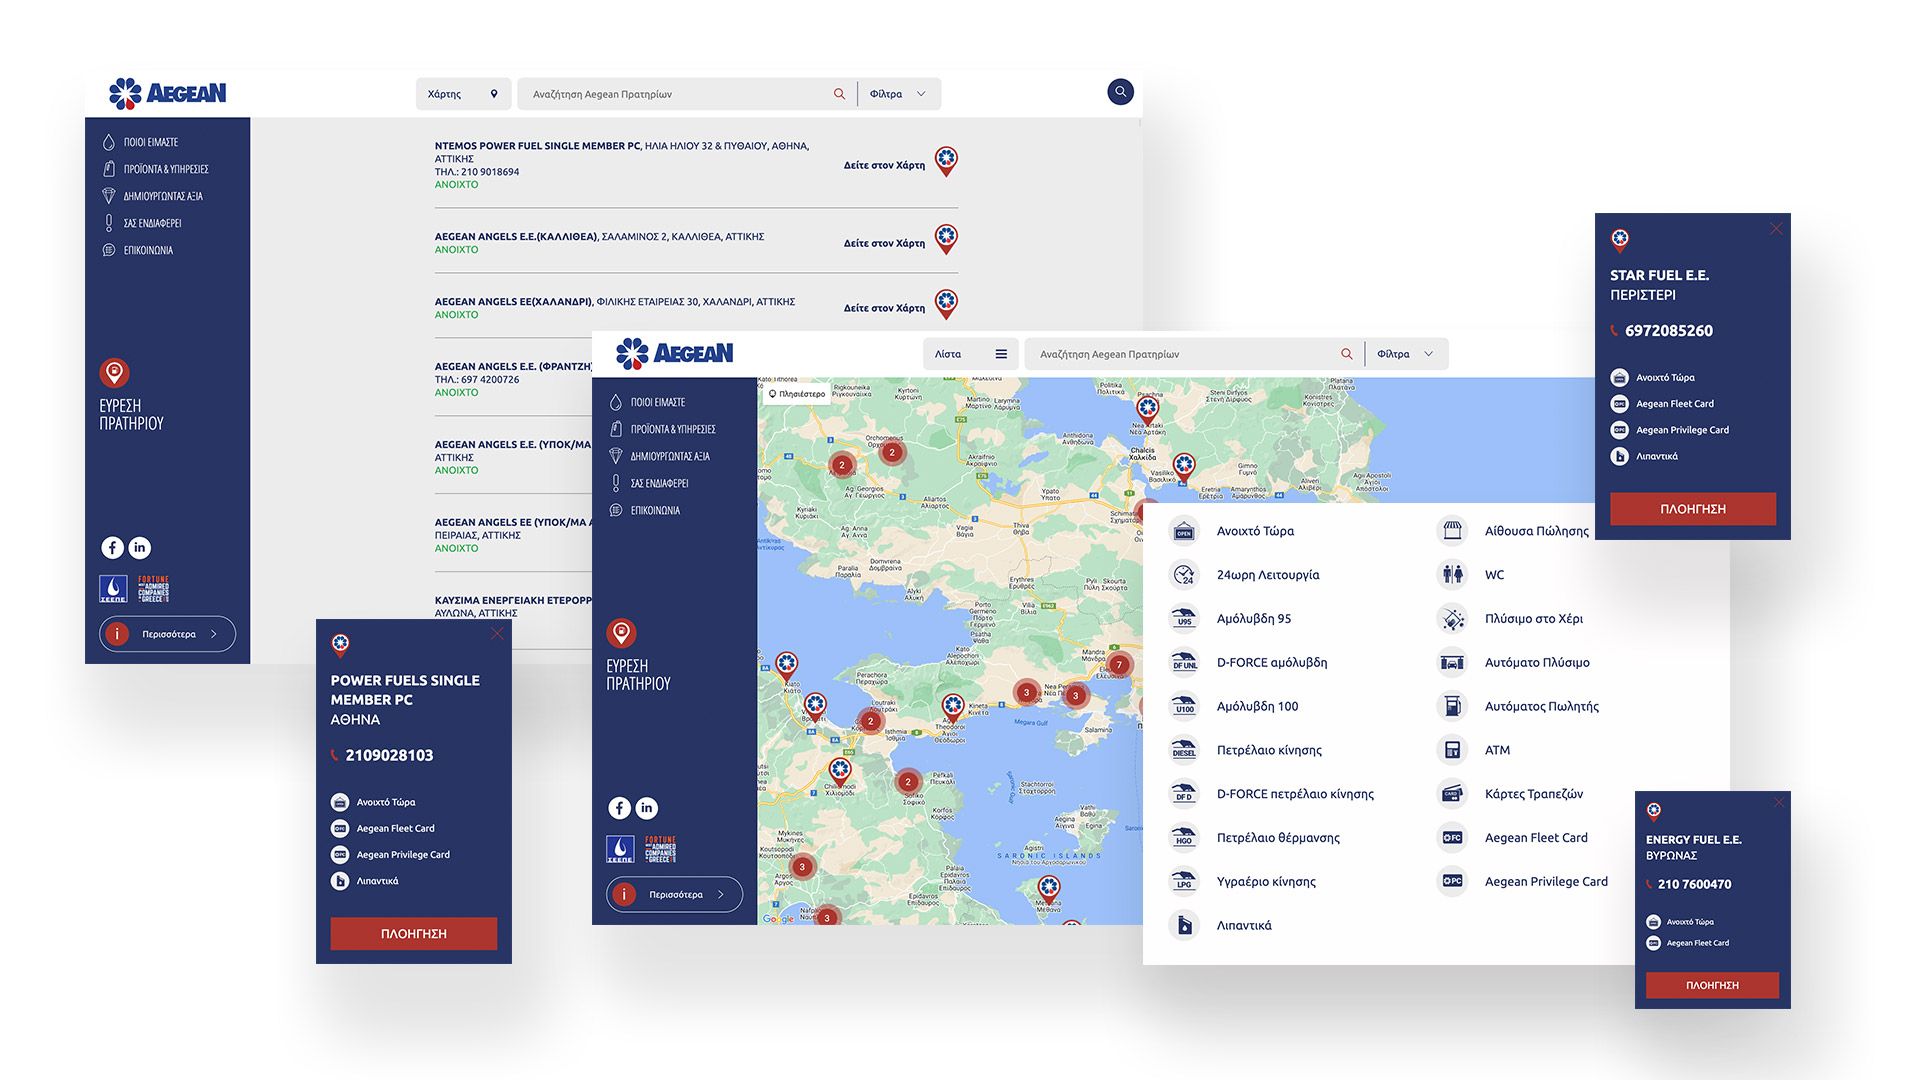Enable the Πετρέλαιο θέρμανσης filter
Image resolution: width=1920 pixels, height=1080 pixels.
pos(1254,838)
